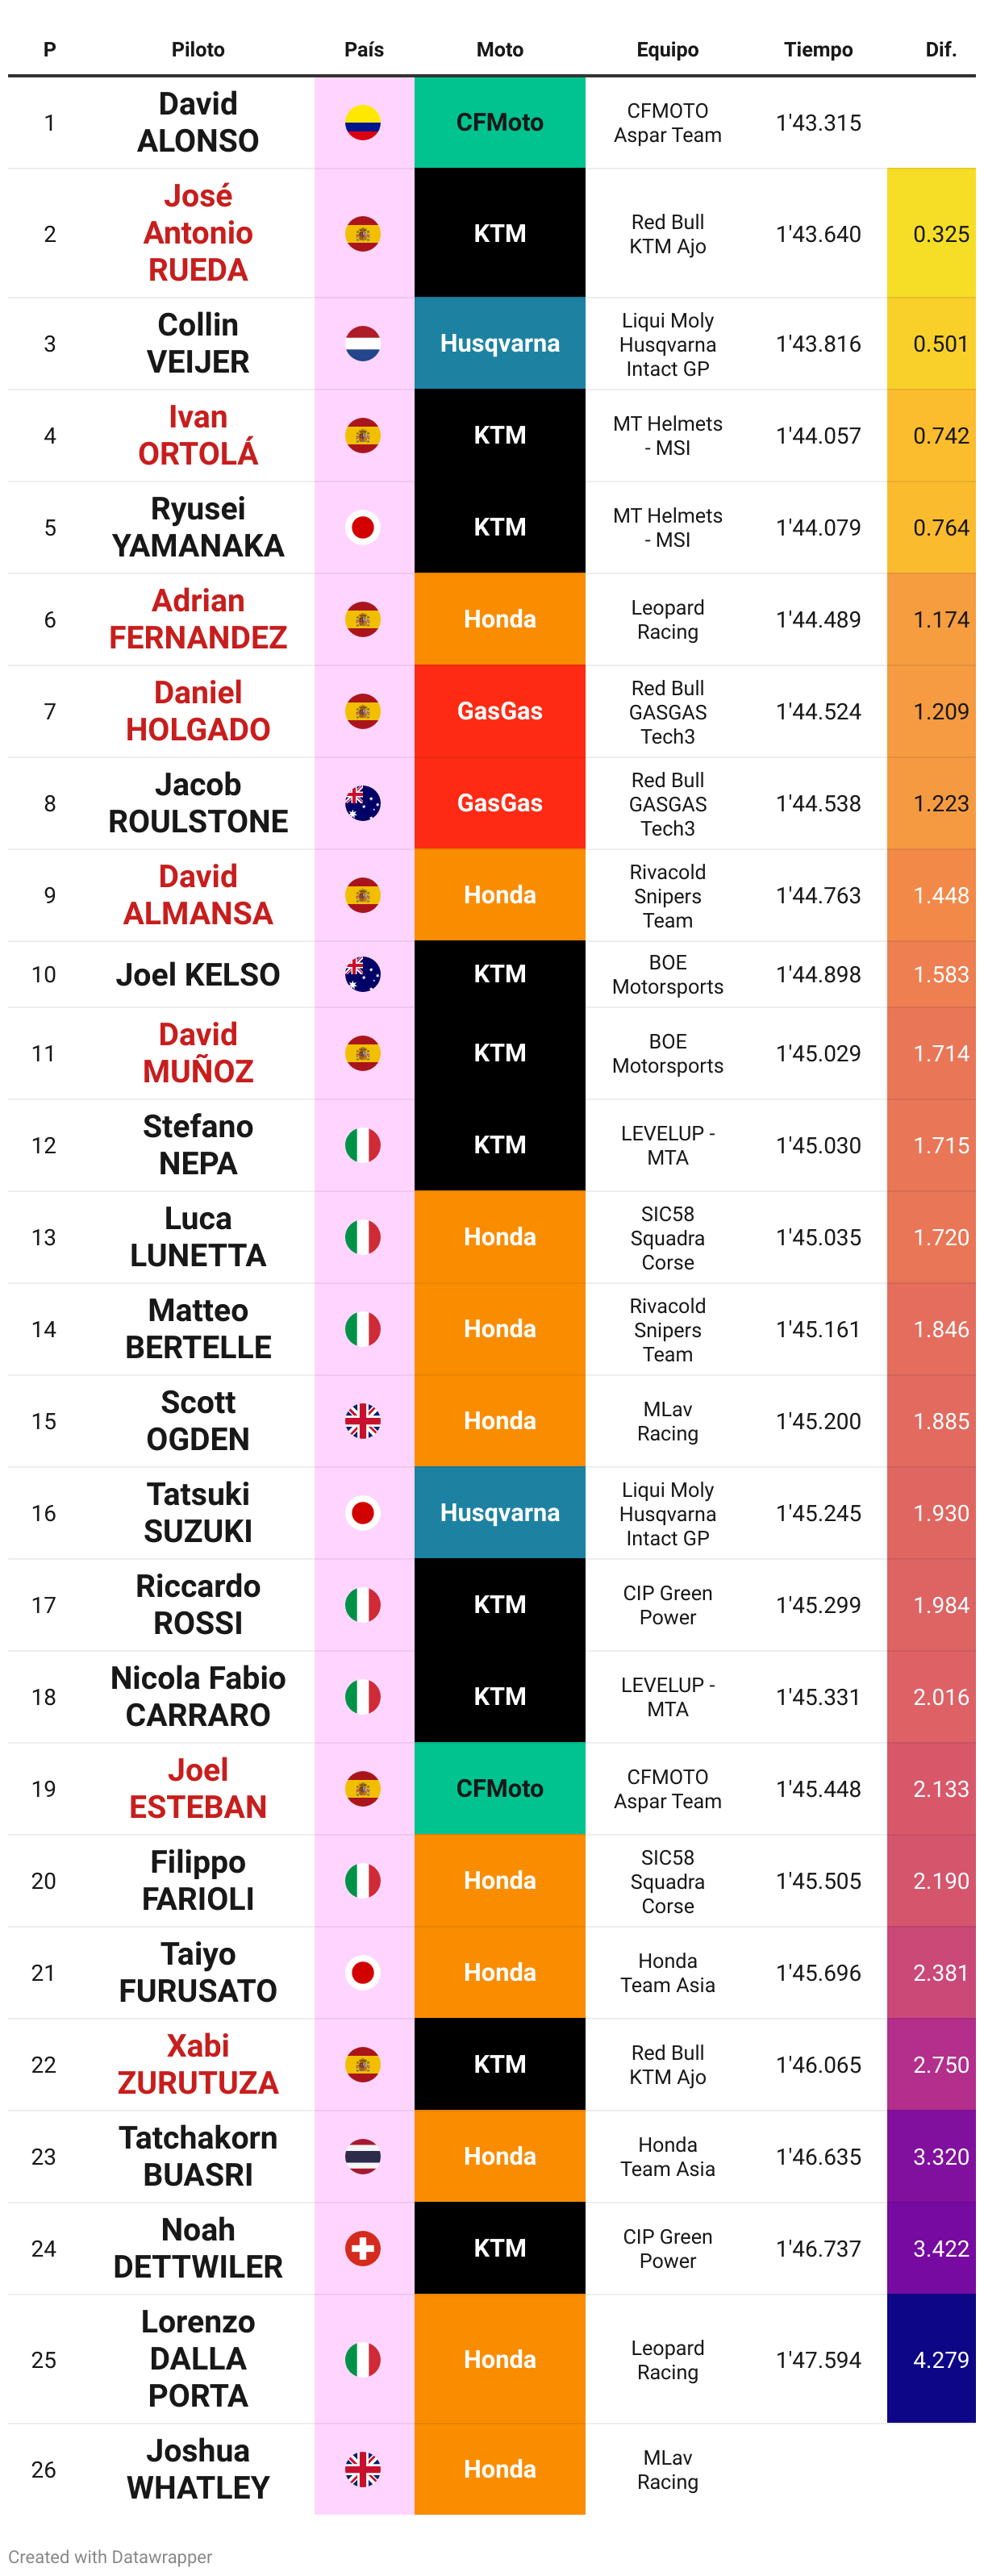Click the dark blue 4.279 difference cell

[x=931, y=2359]
